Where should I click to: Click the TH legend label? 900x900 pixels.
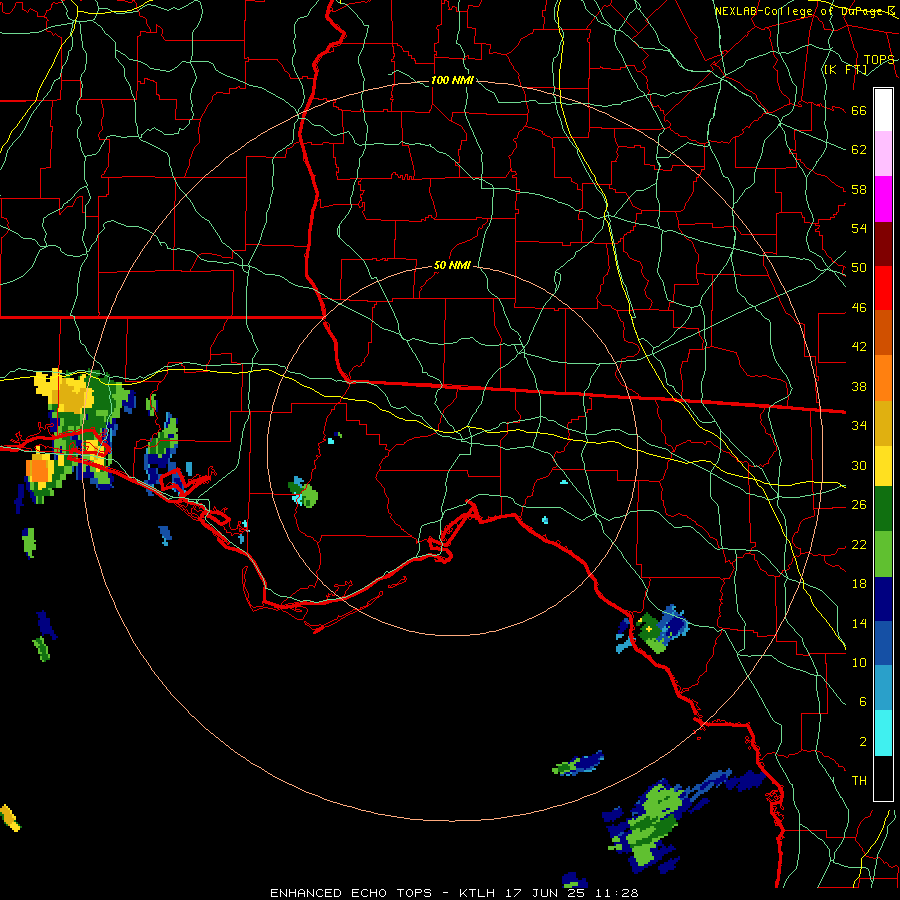tap(859, 781)
